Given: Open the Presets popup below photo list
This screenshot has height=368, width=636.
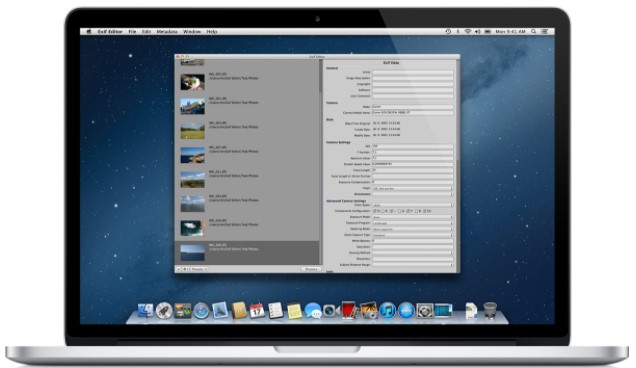Looking at the screenshot, I should pyautogui.click(x=199, y=269).
